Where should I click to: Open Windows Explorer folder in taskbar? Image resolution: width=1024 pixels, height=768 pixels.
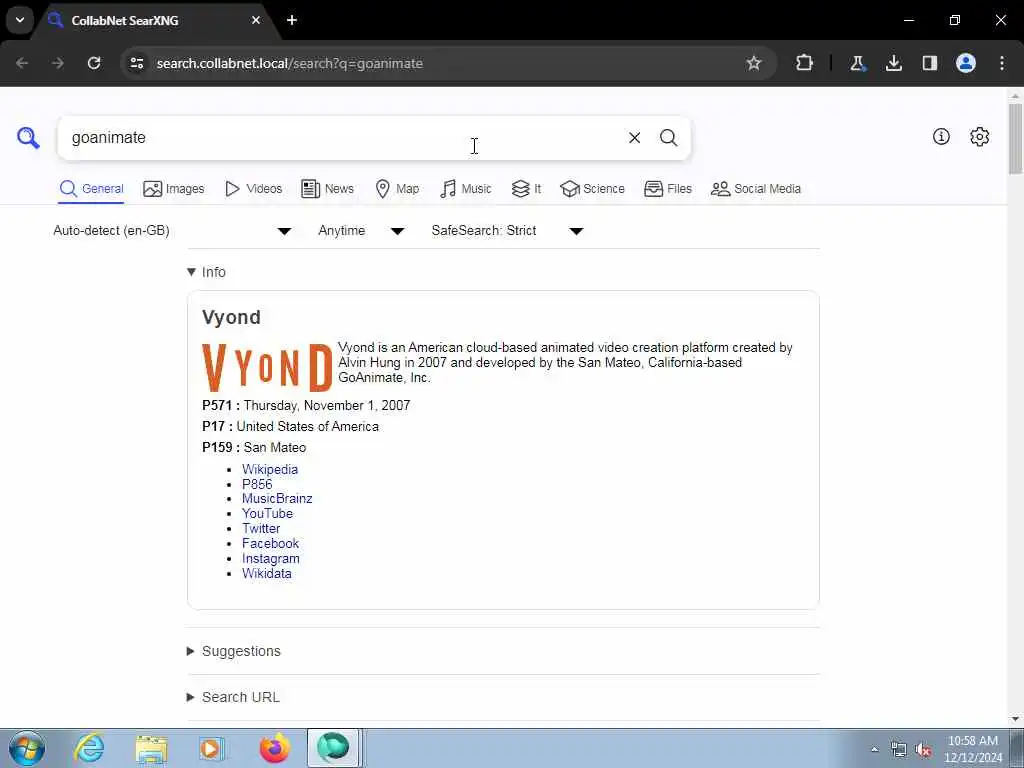(152, 748)
